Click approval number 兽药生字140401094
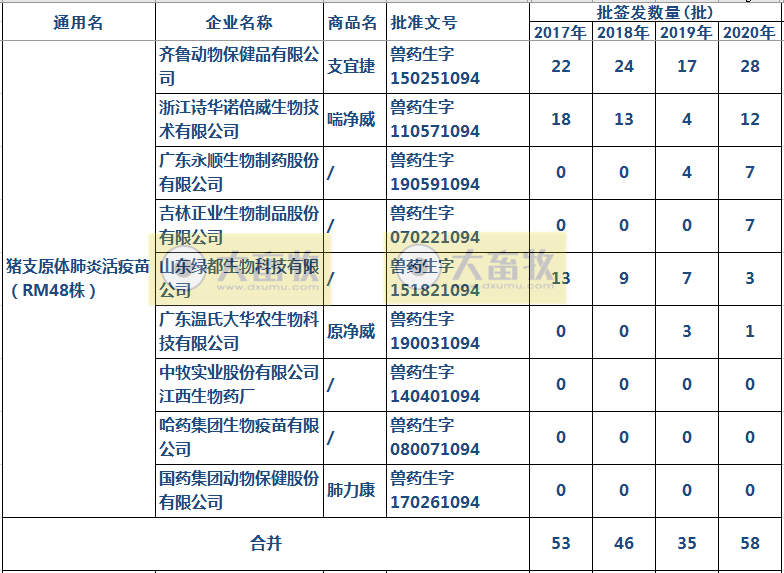The height and width of the screenshot is (573, 784). coord(435,384)
